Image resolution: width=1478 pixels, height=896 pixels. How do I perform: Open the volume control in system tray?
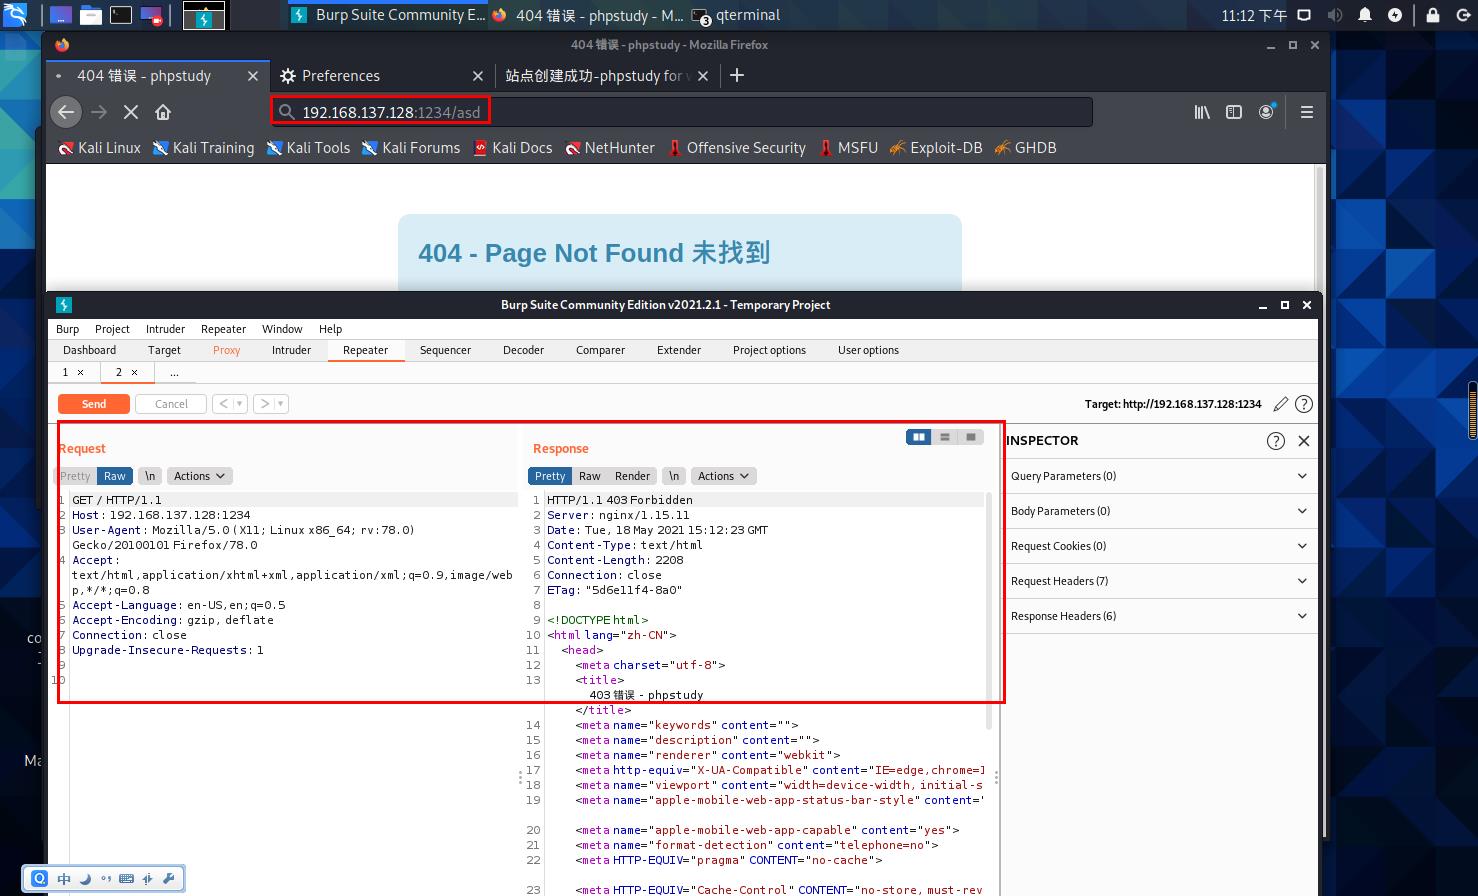click(1335, 15)
